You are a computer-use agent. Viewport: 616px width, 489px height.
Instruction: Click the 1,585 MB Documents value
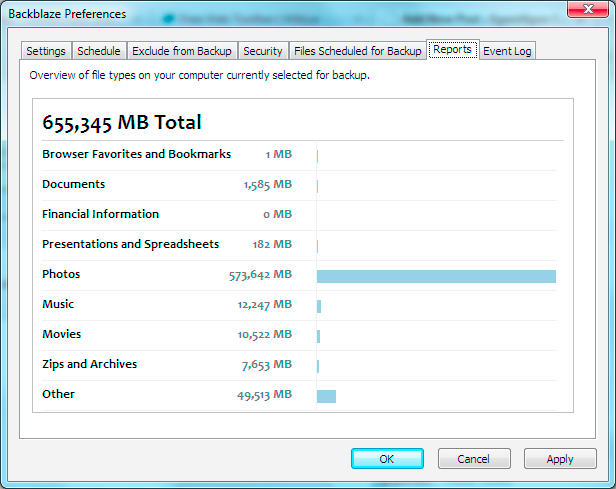click(268, 185)
